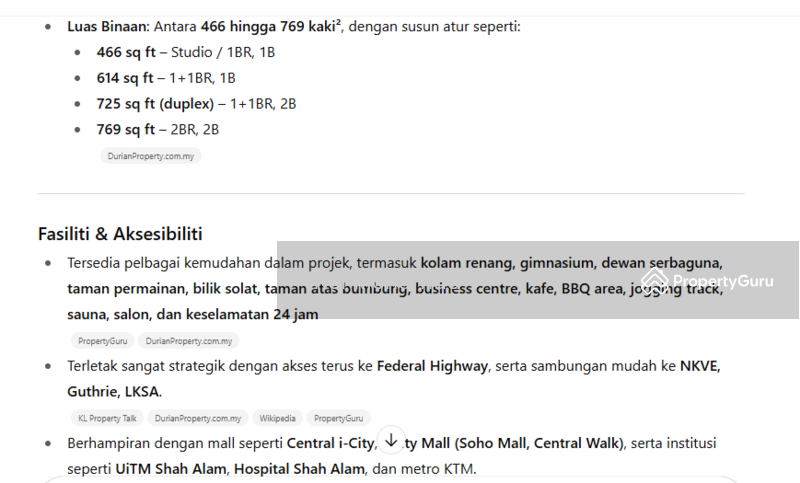This screenshot has height=483, width=800.
Task: Open DurianProperty.com.my source below 769 sq ft
Action: point(151,156)
